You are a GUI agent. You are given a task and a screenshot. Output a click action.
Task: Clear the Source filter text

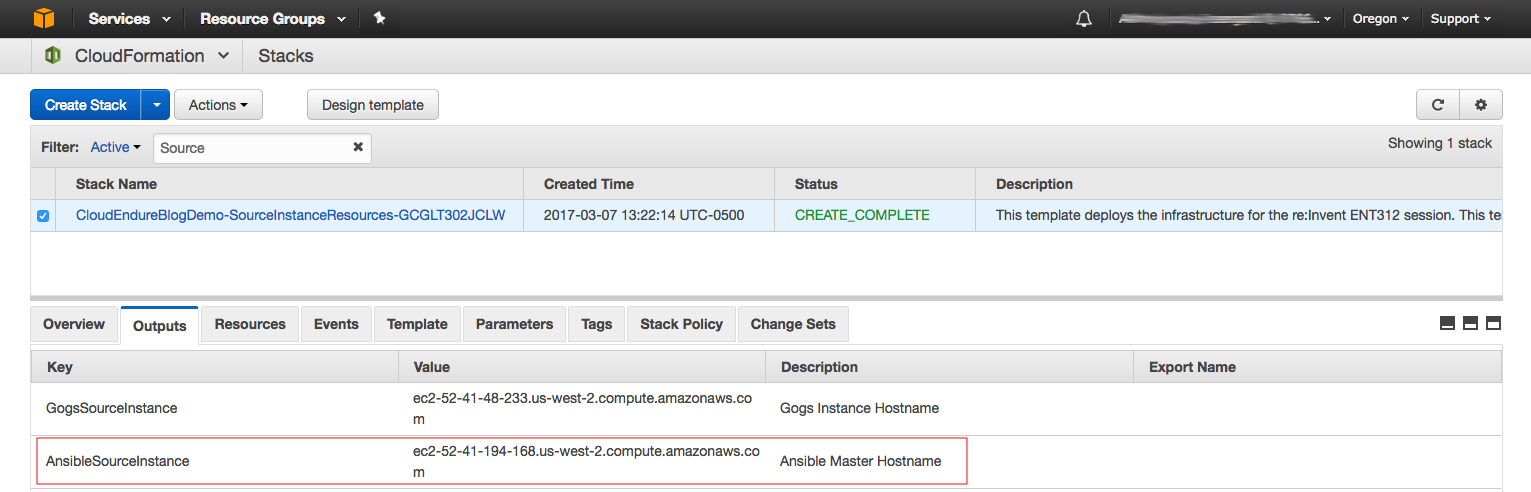358,147
